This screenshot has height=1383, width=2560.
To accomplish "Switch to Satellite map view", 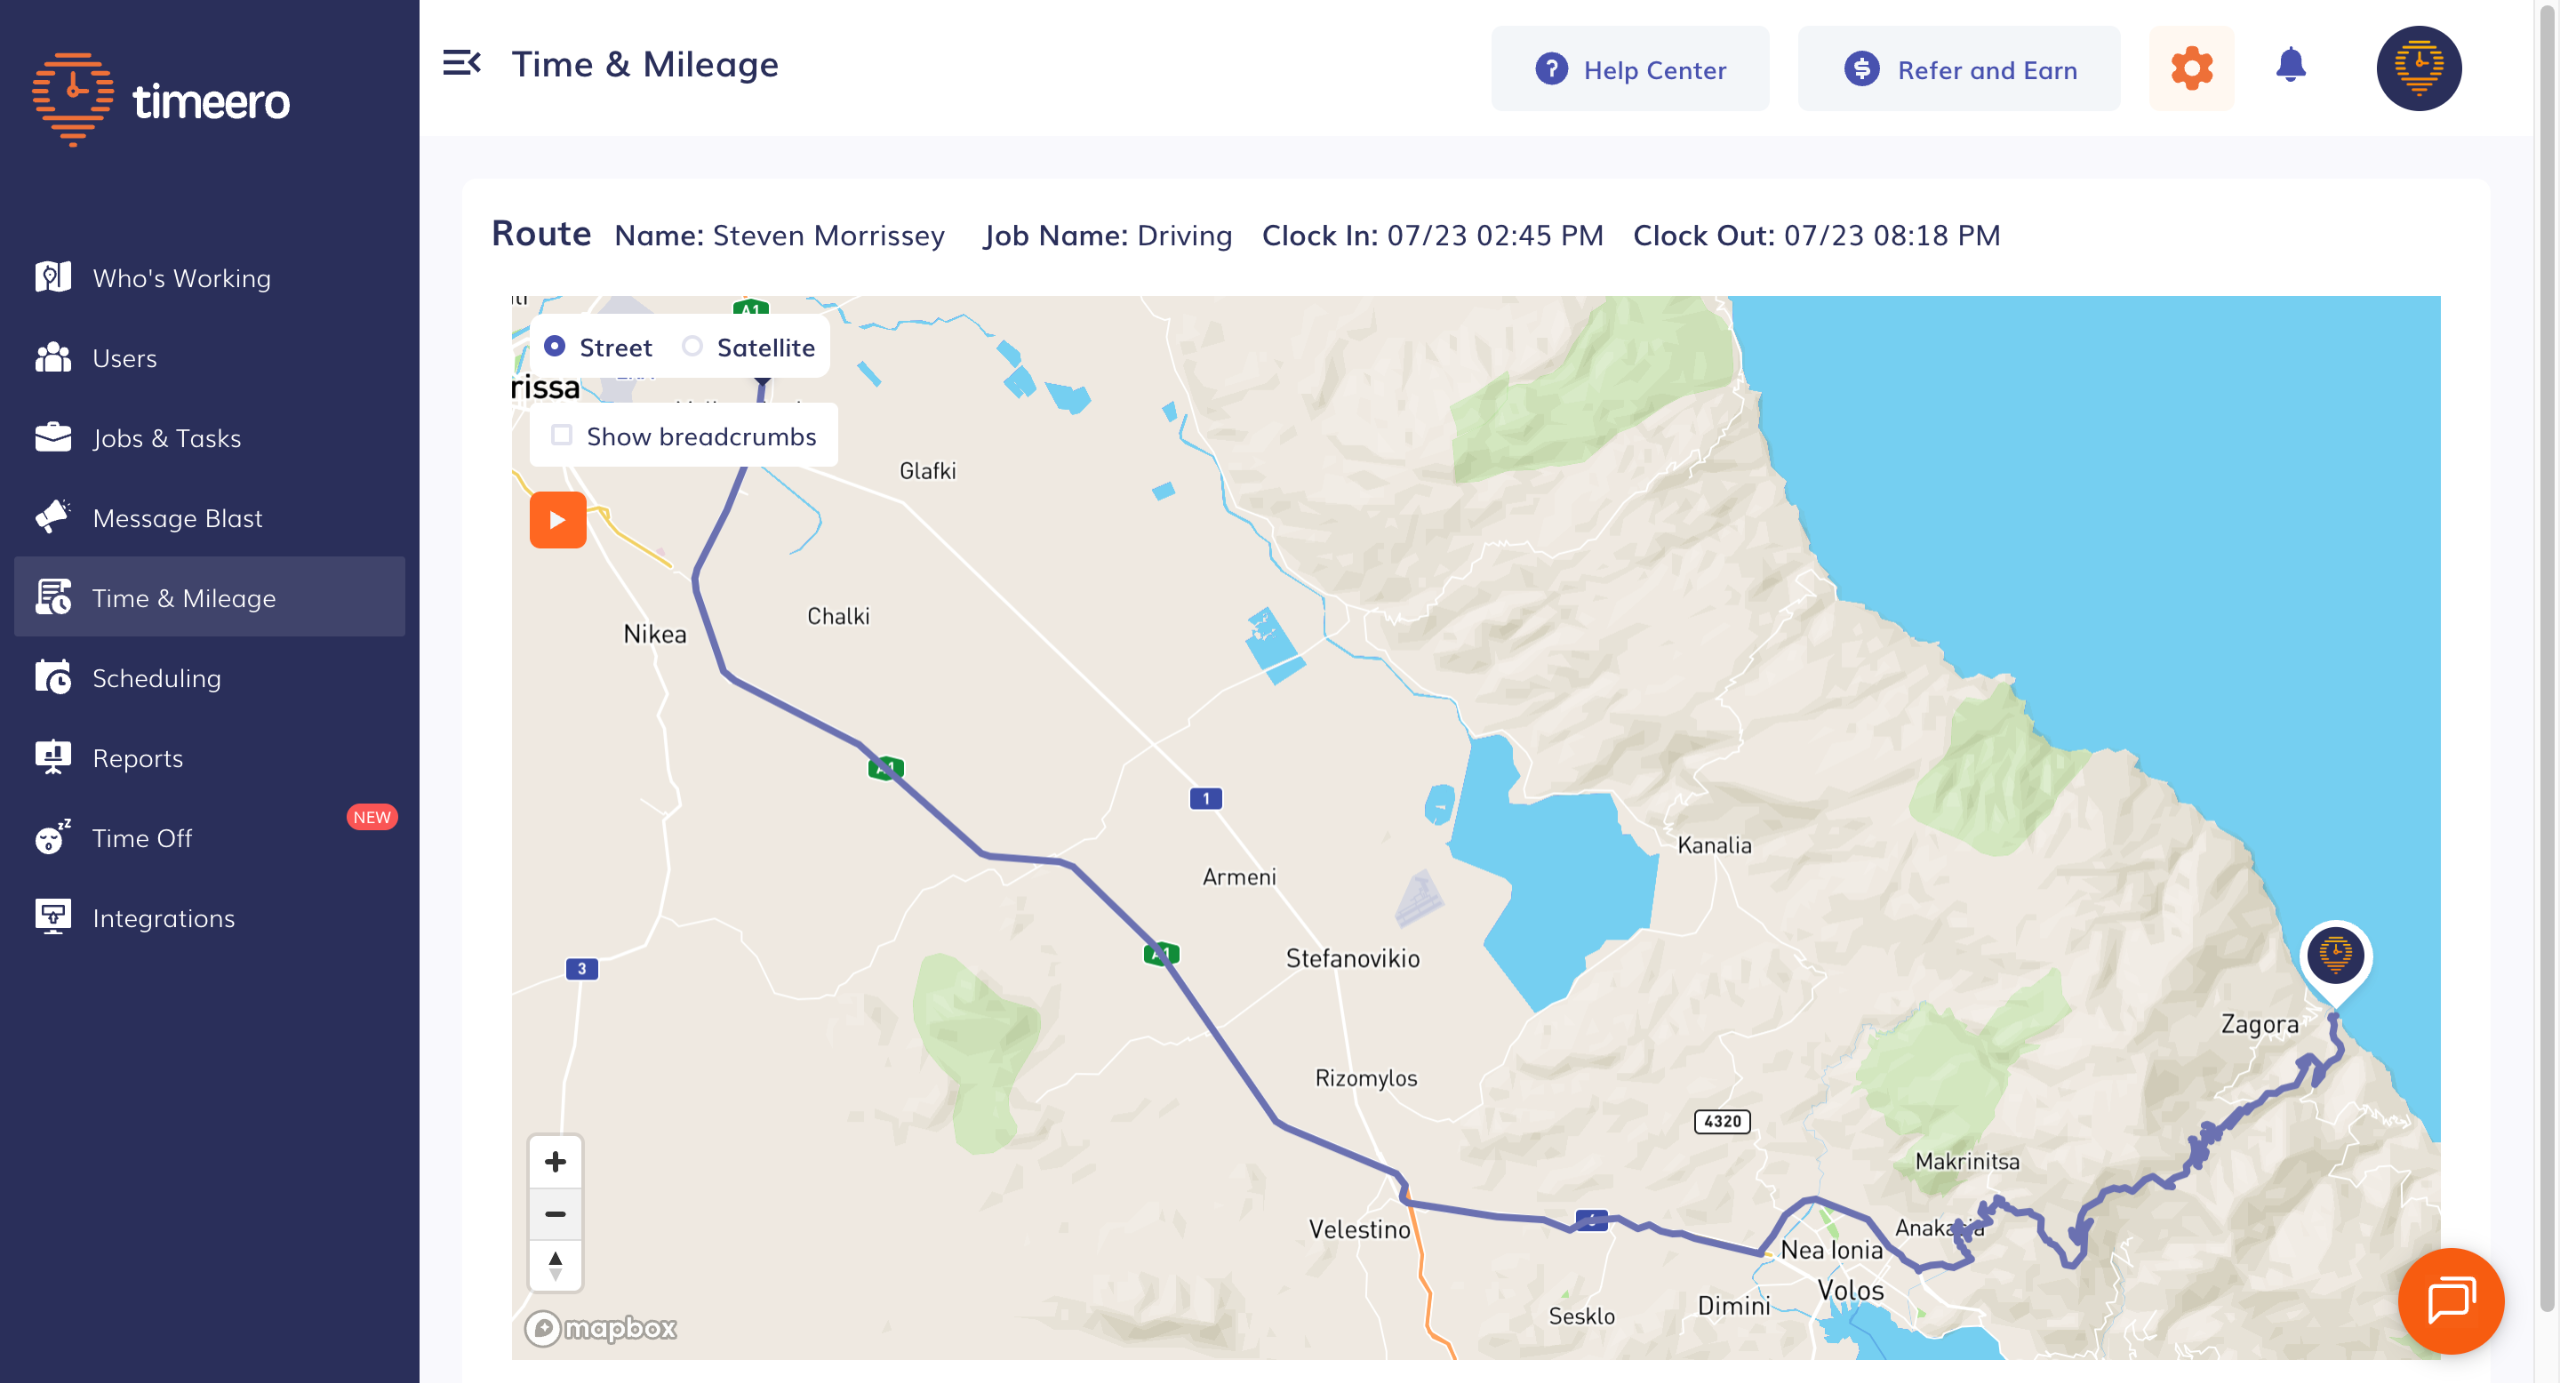I will pyautogui.click(x=692, y=347).
